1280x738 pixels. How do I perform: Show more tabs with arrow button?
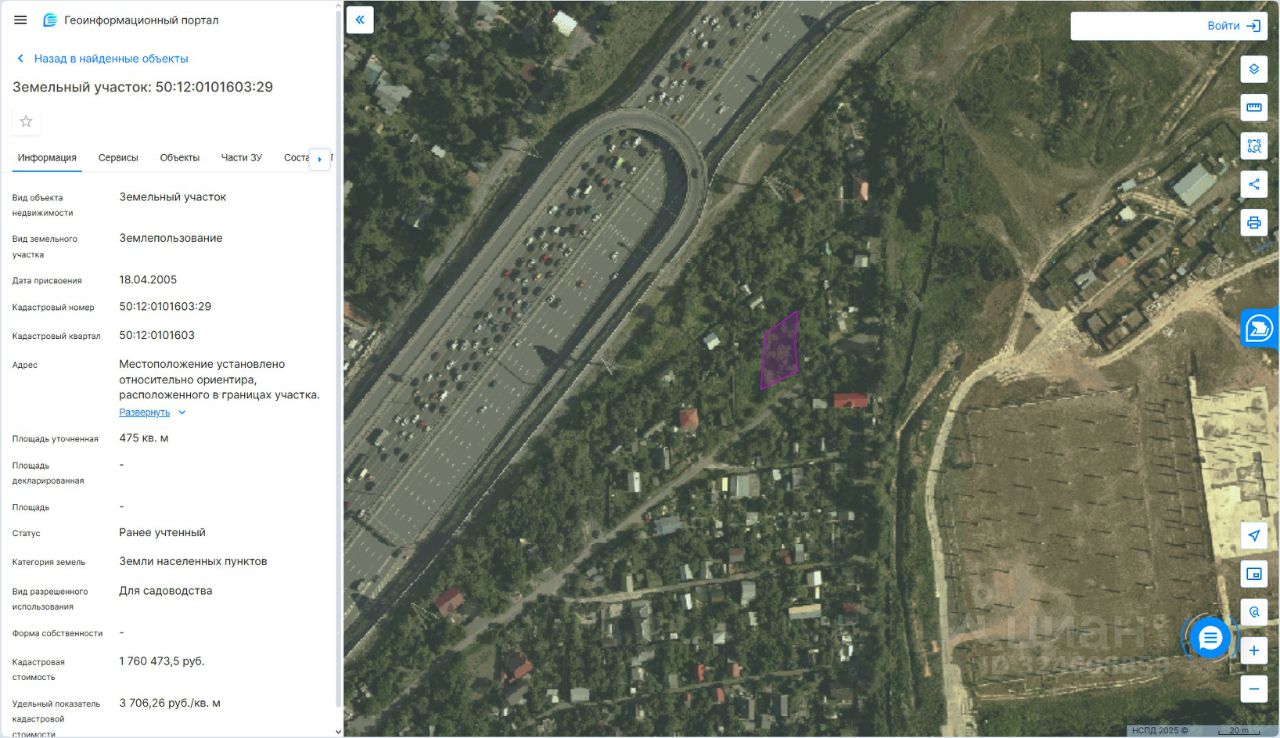320,159
